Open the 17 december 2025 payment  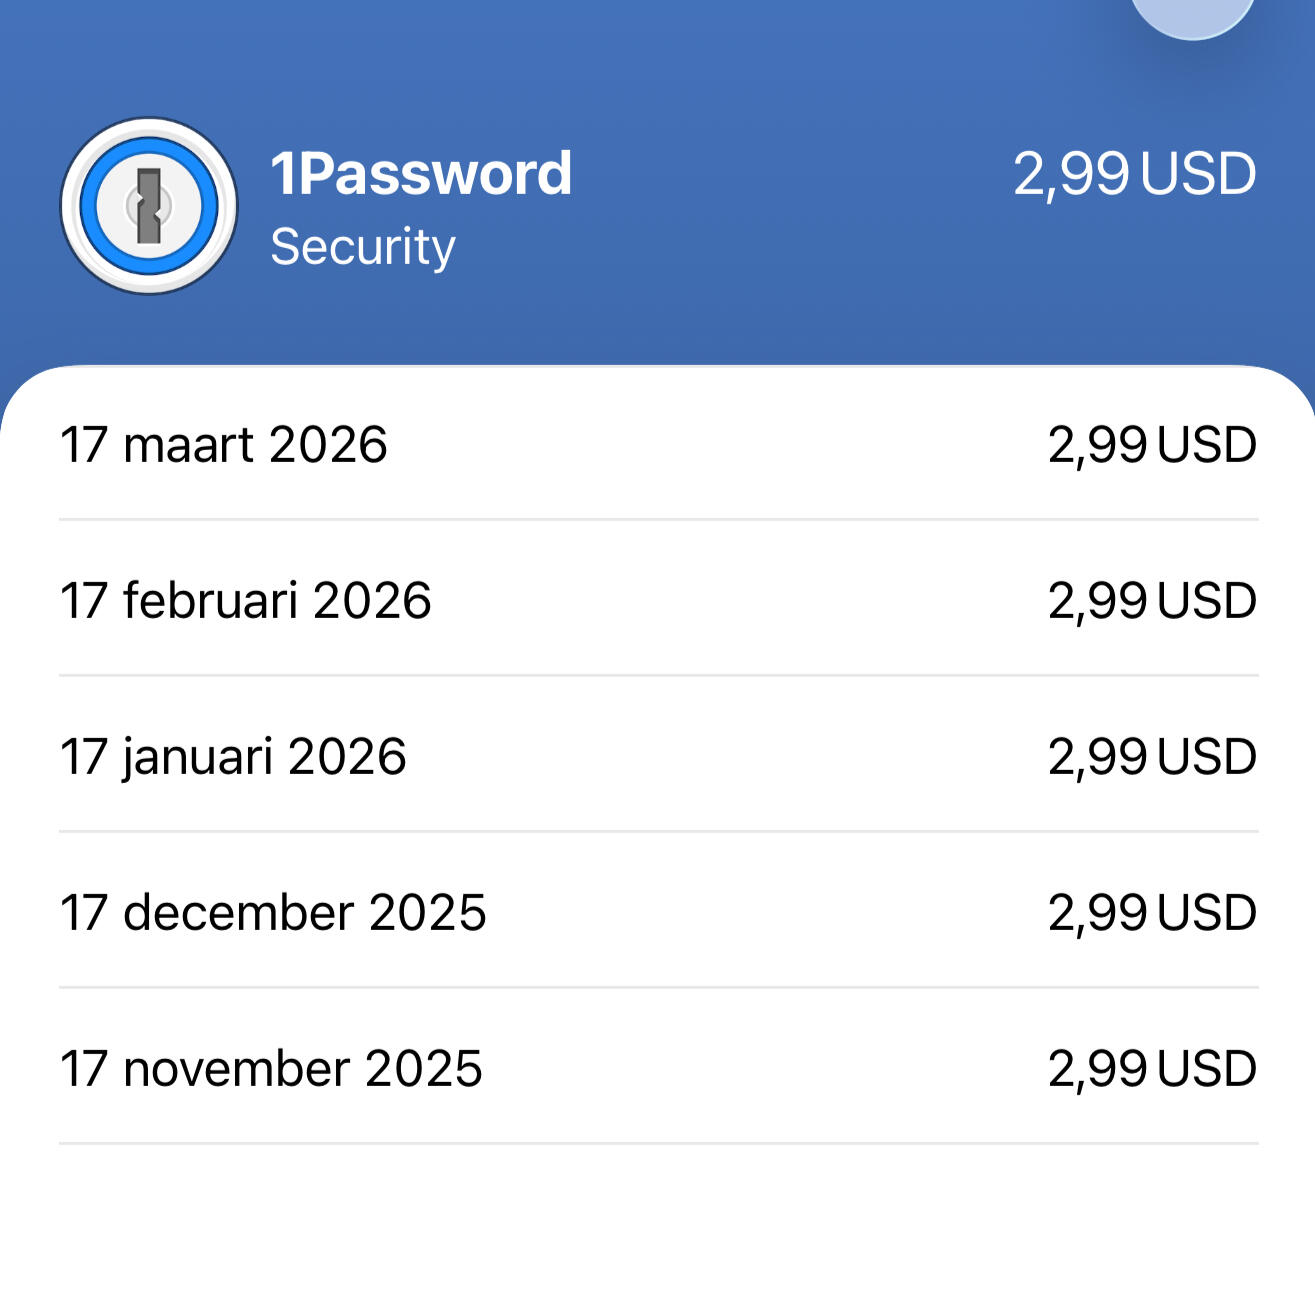coord(273,913)
